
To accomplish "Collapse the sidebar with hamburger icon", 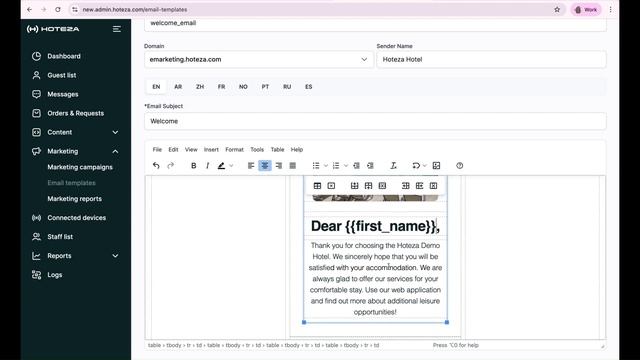I will pyautogui.click(x=117, y=29).
